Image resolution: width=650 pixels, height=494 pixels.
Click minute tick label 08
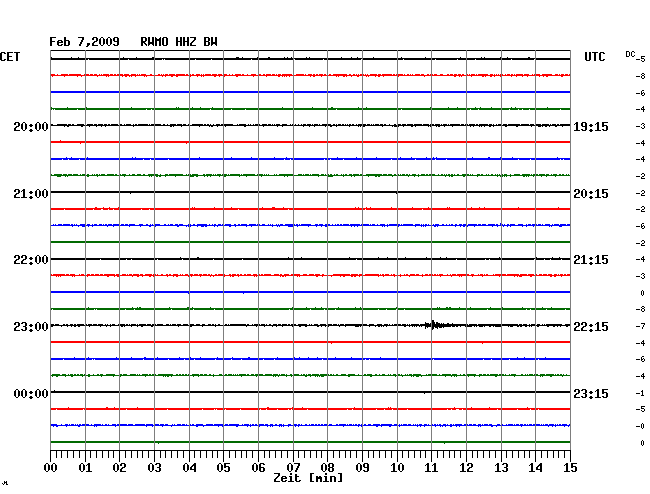[327, 467]
